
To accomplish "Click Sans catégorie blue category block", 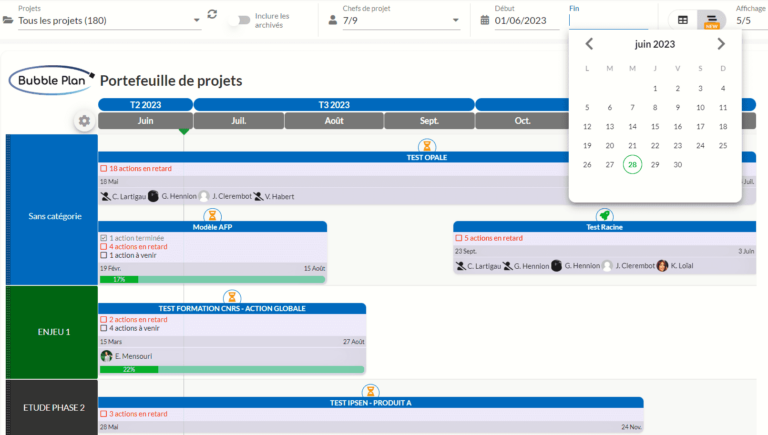I will [52, 210].
